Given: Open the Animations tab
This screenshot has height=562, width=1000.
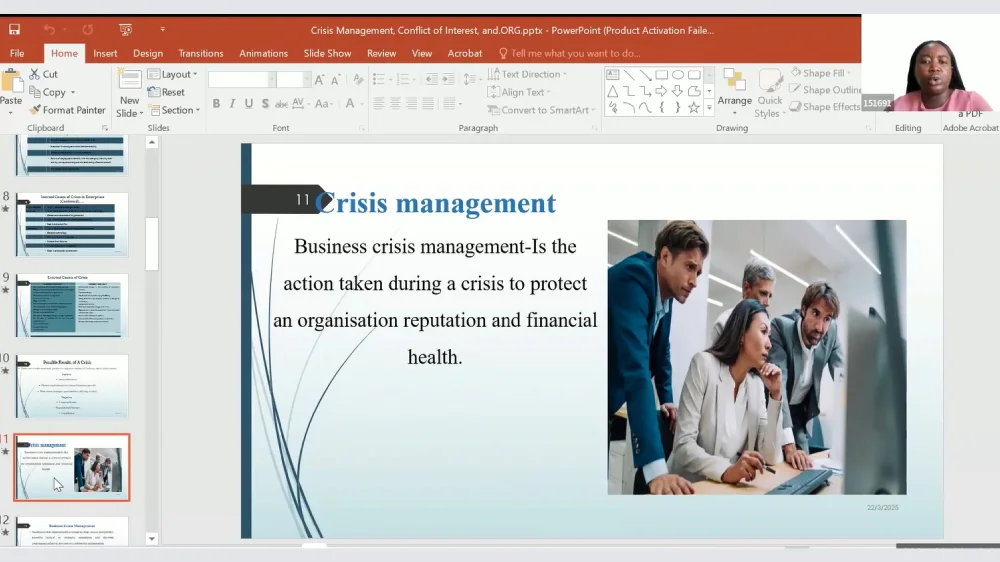Looking at the screenshot, I should [262, 53].
